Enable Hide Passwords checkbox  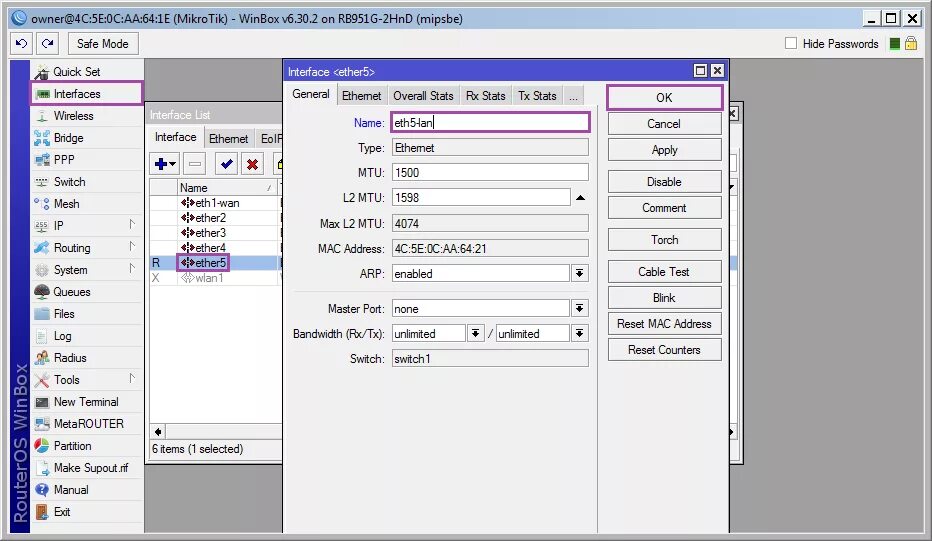pyautogui.click(x=791, y=43)
